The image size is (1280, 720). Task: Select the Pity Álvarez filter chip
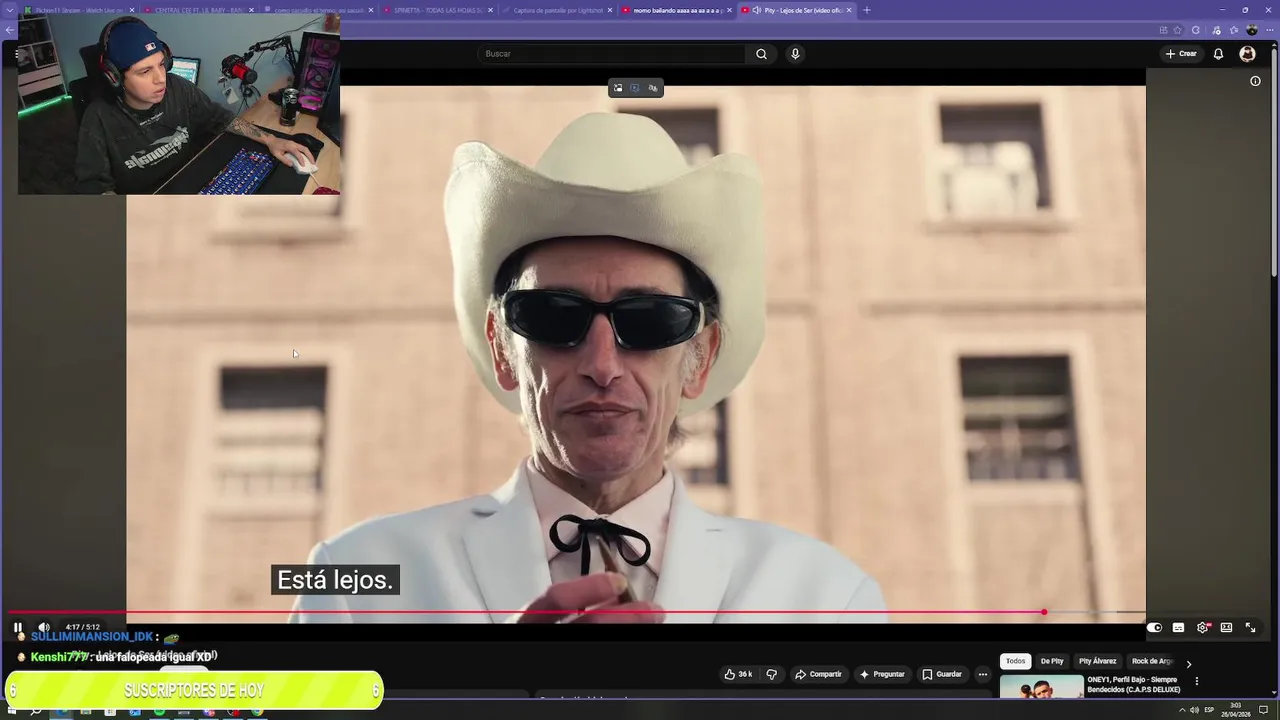click(1097, 661)
